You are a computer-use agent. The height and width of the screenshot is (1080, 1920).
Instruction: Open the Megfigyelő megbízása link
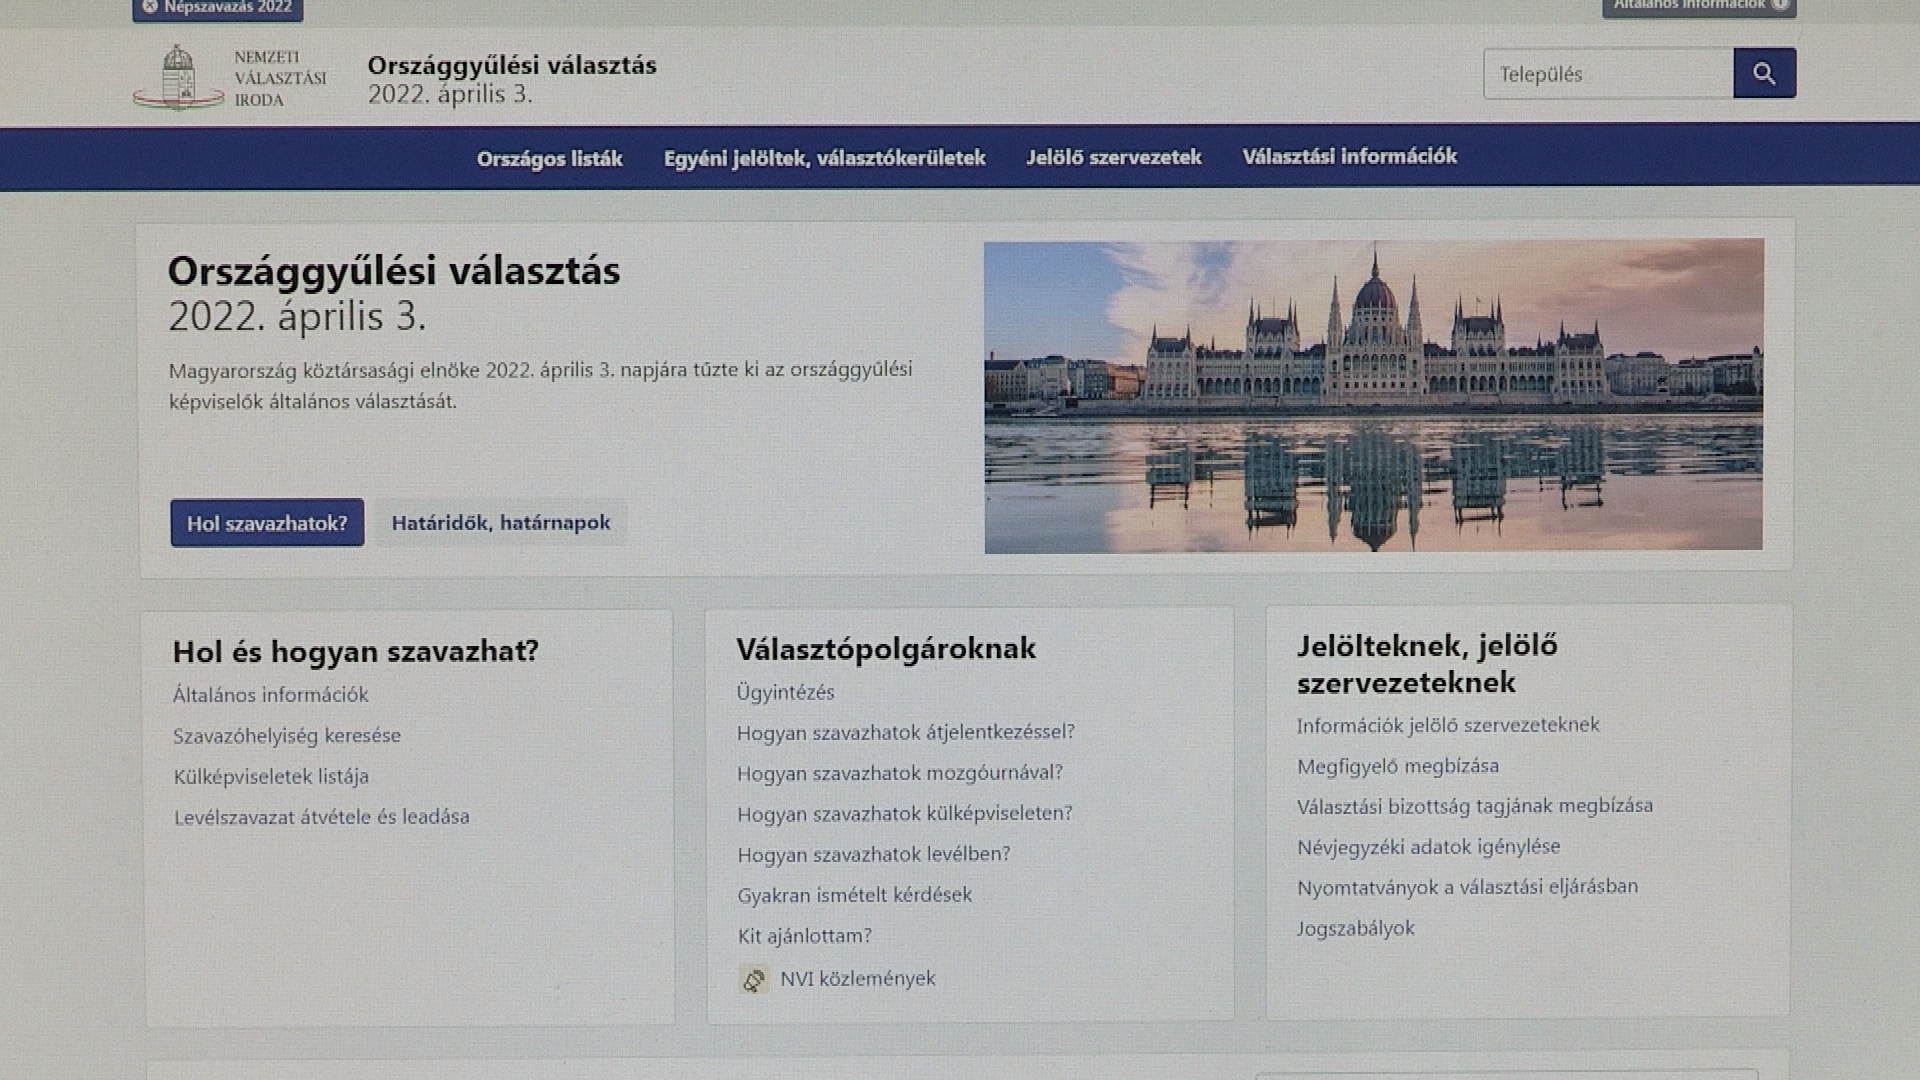tap(1397, 766)
